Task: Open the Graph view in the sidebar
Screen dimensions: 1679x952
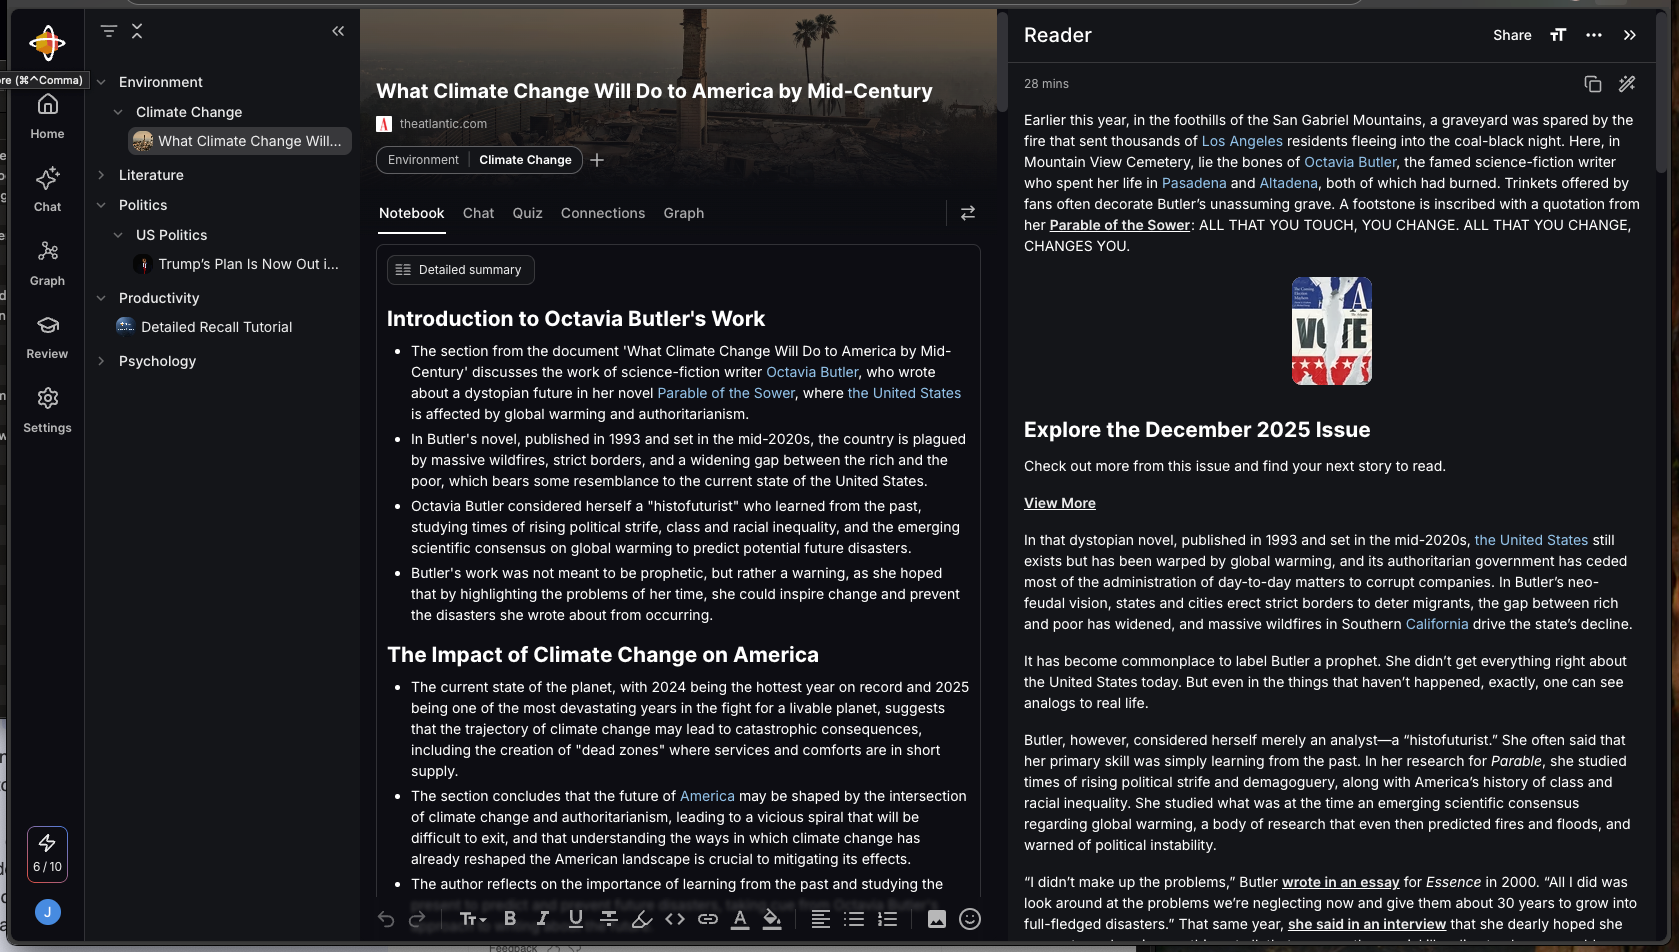Action: pyautogui.click(x=47, y=262)
